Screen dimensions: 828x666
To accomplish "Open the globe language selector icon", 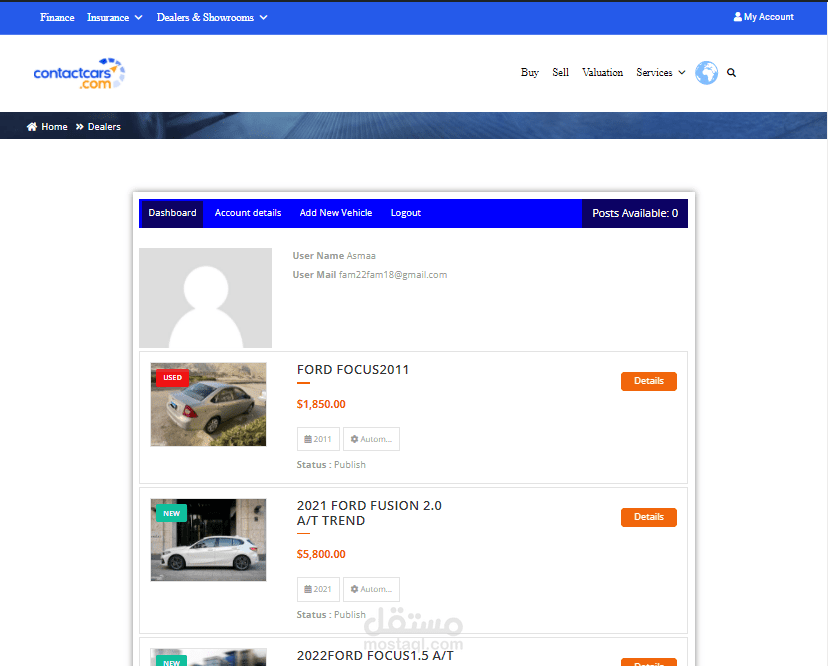I will [x=706, y=72].
